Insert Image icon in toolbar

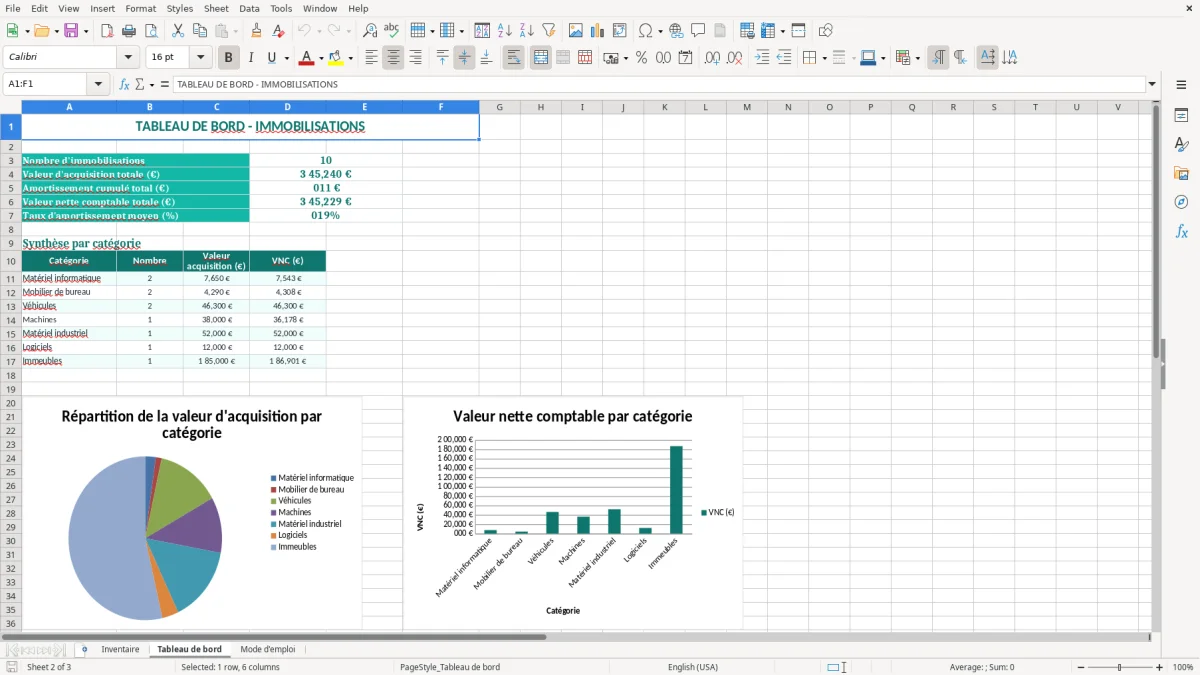point(576,31)
